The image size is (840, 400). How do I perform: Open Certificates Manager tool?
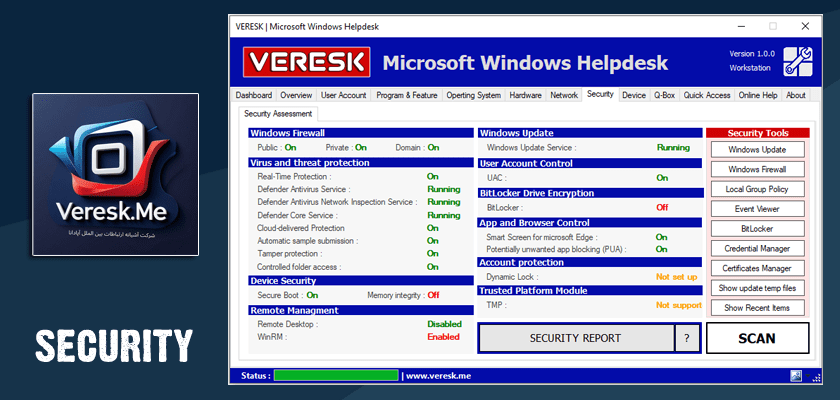click(x=756, y=268)
